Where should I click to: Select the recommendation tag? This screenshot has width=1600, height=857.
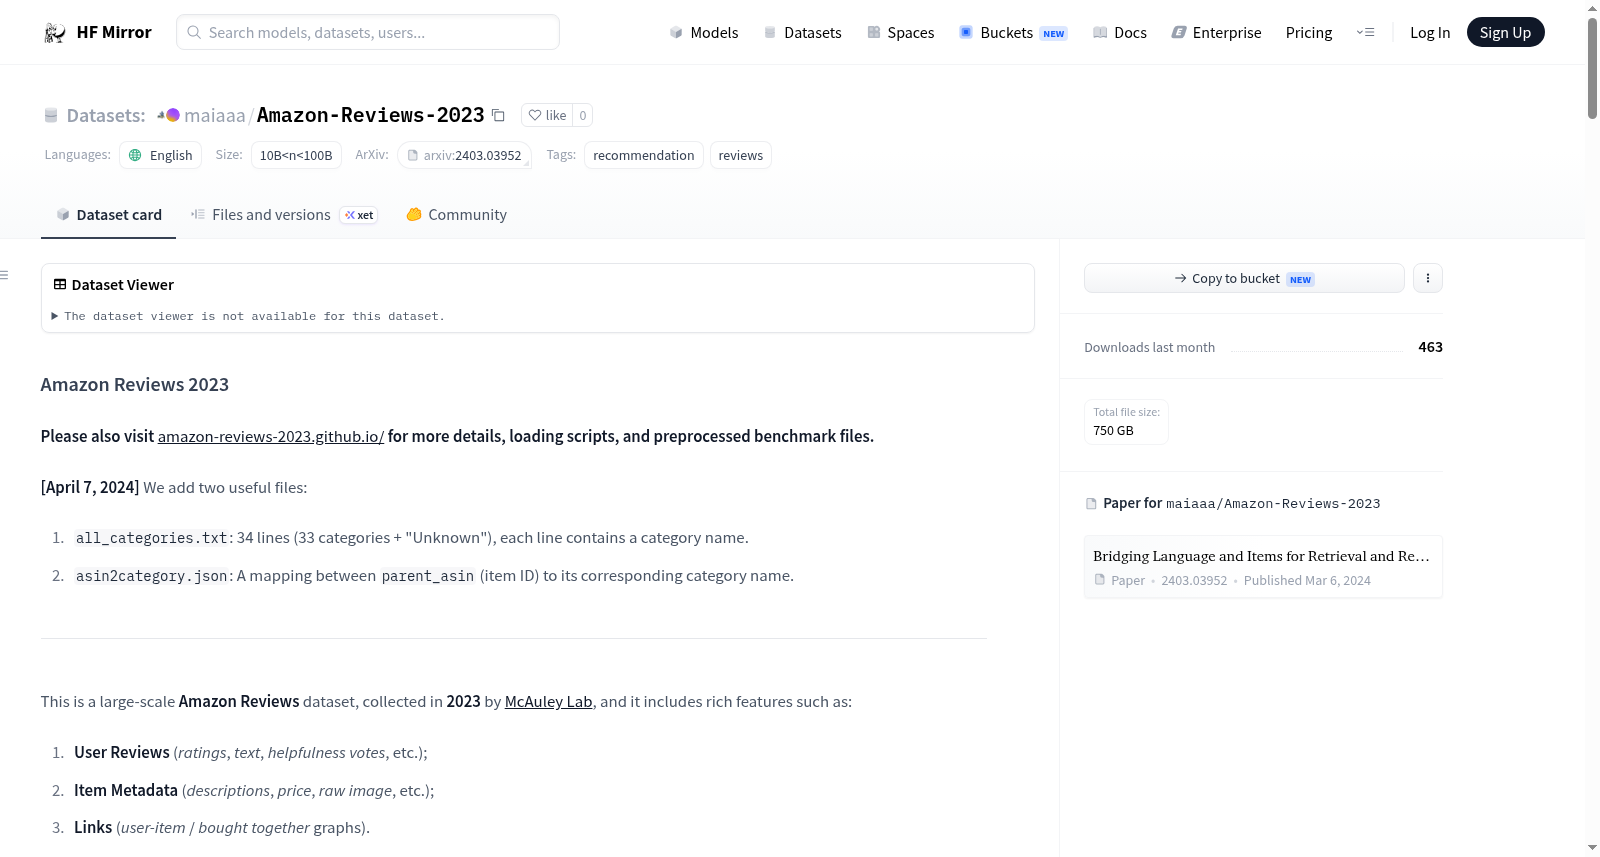[644, 155]
